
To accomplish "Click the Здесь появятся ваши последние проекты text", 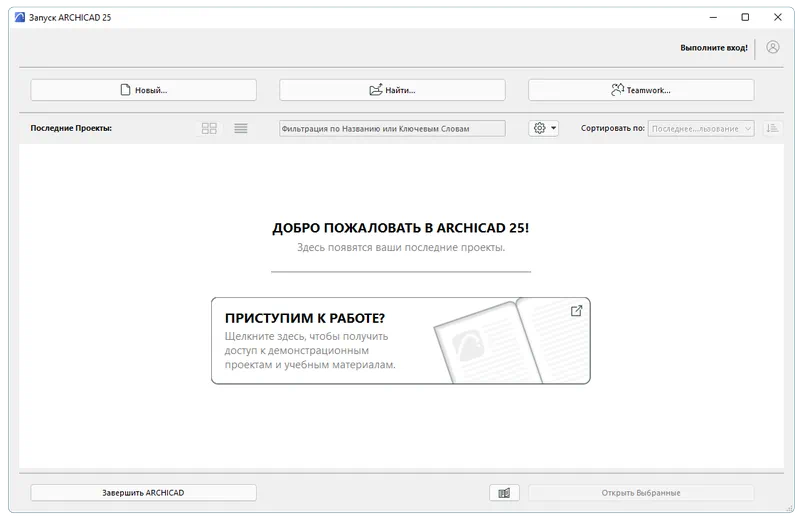I will pos(401,248).
